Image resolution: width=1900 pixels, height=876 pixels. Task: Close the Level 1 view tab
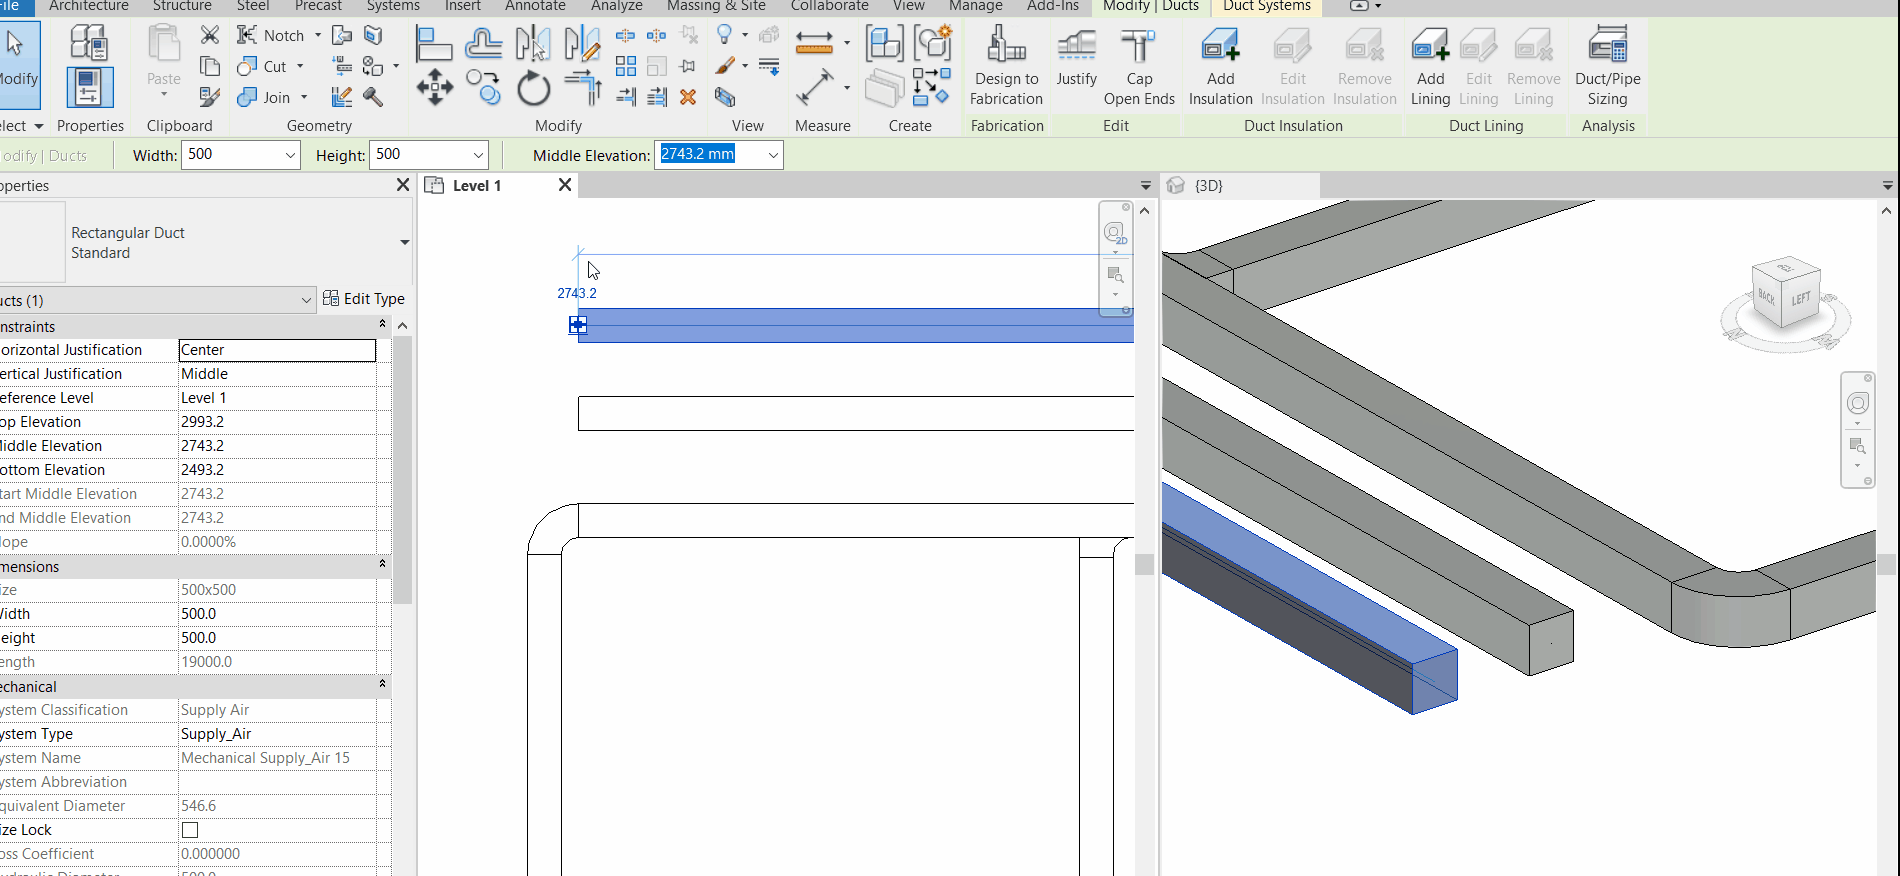565,185
